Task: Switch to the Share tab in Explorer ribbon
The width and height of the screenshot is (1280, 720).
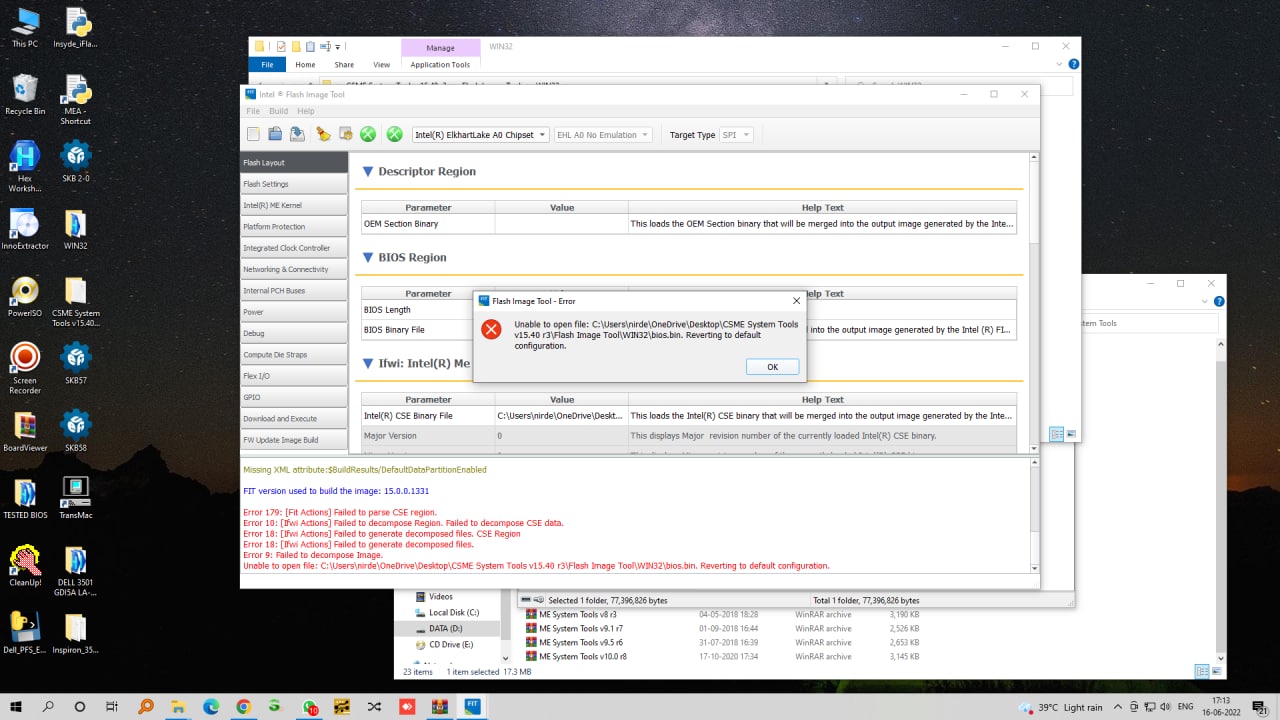Action: coord(344,65)
